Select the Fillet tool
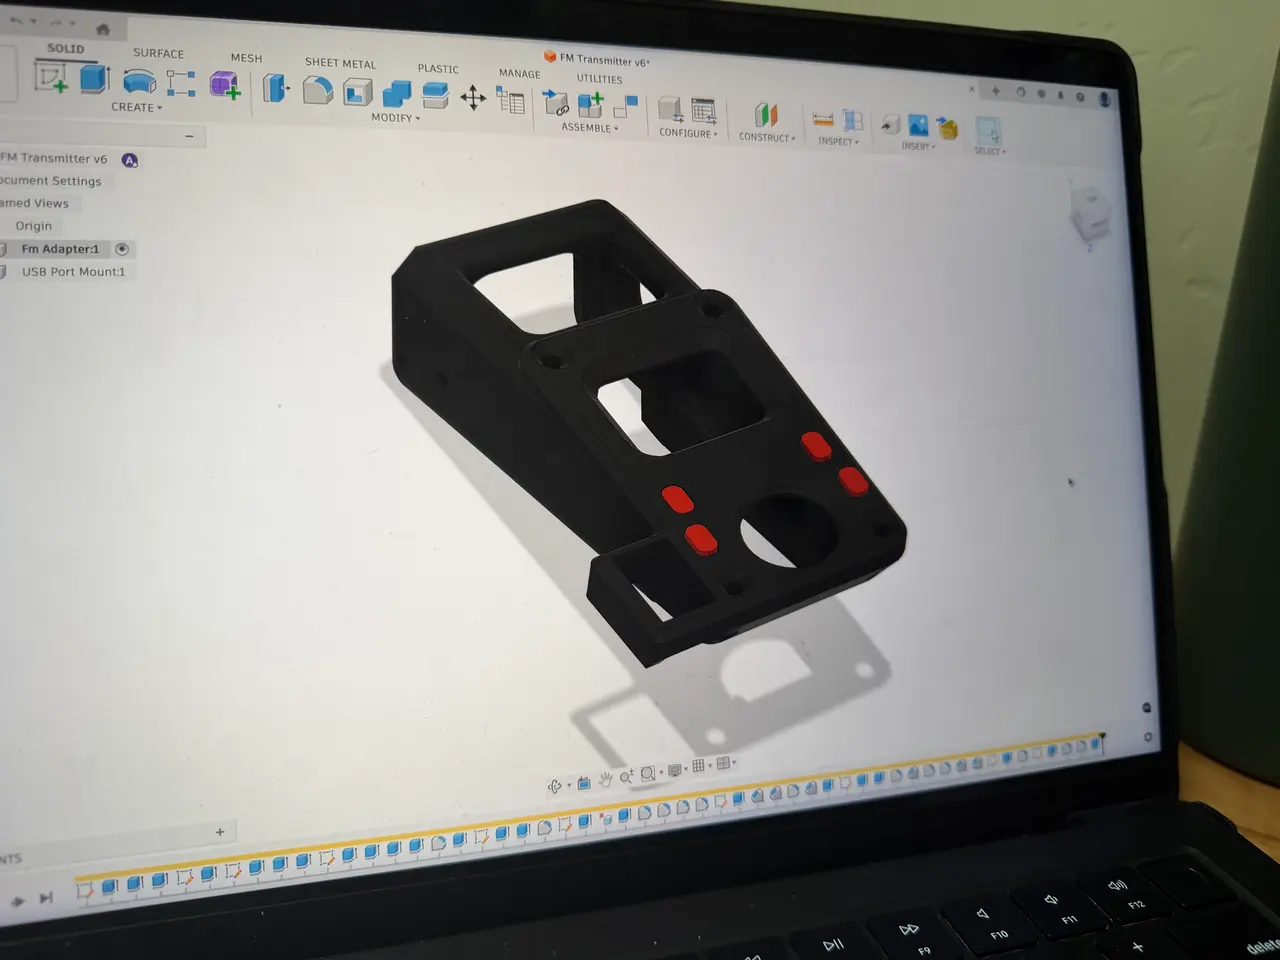 pyautogui.click(x=317, y=90)
